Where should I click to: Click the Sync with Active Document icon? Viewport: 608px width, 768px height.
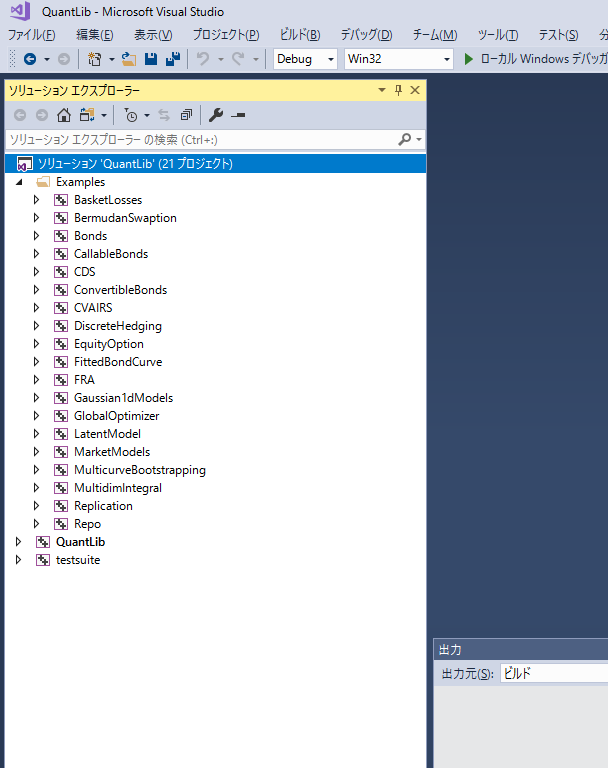pyautogui.click(x=164, y=115)
